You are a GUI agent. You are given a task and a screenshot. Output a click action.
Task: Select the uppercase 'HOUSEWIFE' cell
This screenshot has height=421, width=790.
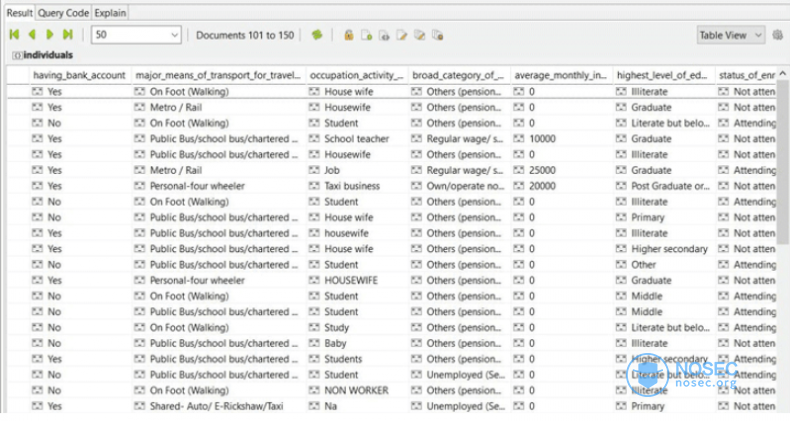[357, 280]
